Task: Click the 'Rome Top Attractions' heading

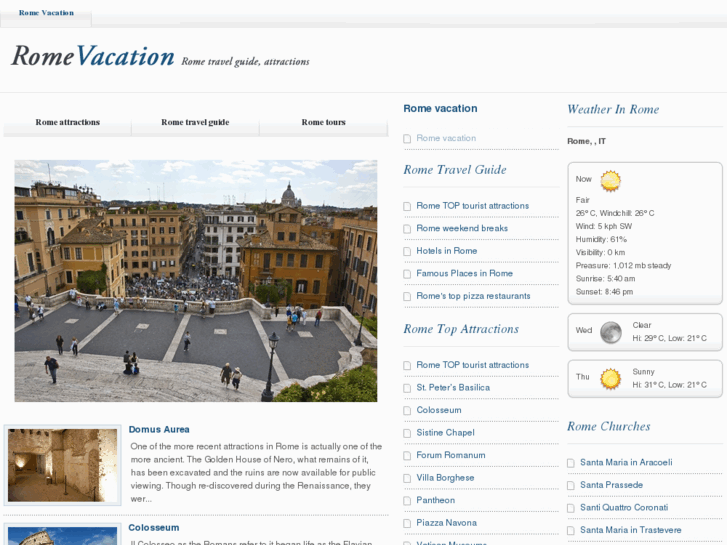Action: 461,329
